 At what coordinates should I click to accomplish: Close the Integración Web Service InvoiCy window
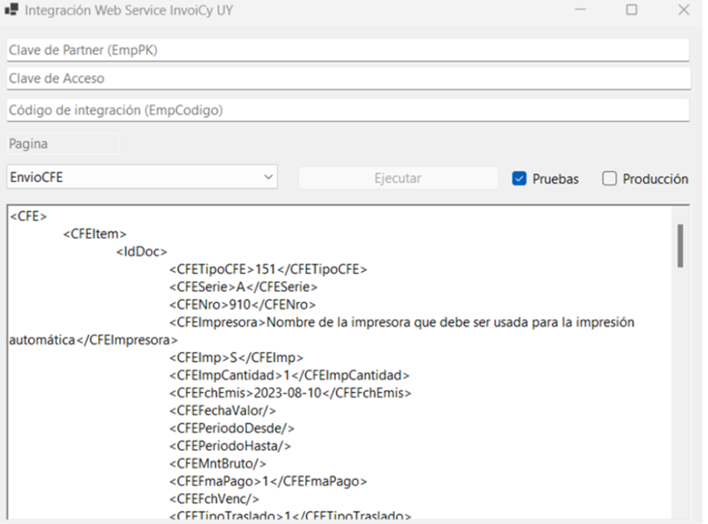(684, 9)
